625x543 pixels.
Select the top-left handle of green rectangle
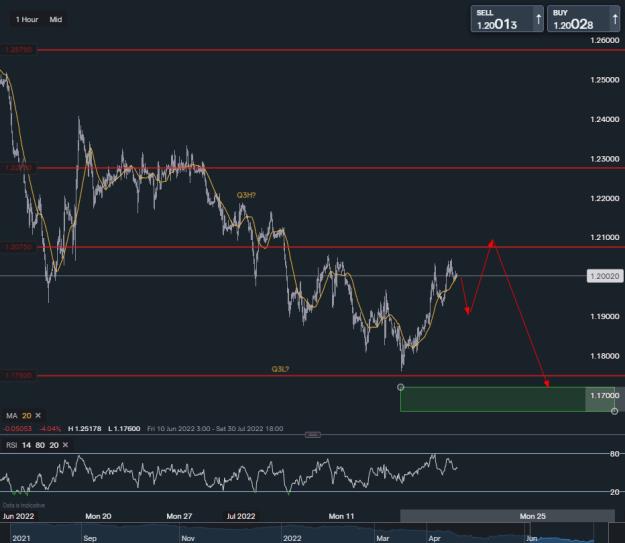[x=401, y=387]
